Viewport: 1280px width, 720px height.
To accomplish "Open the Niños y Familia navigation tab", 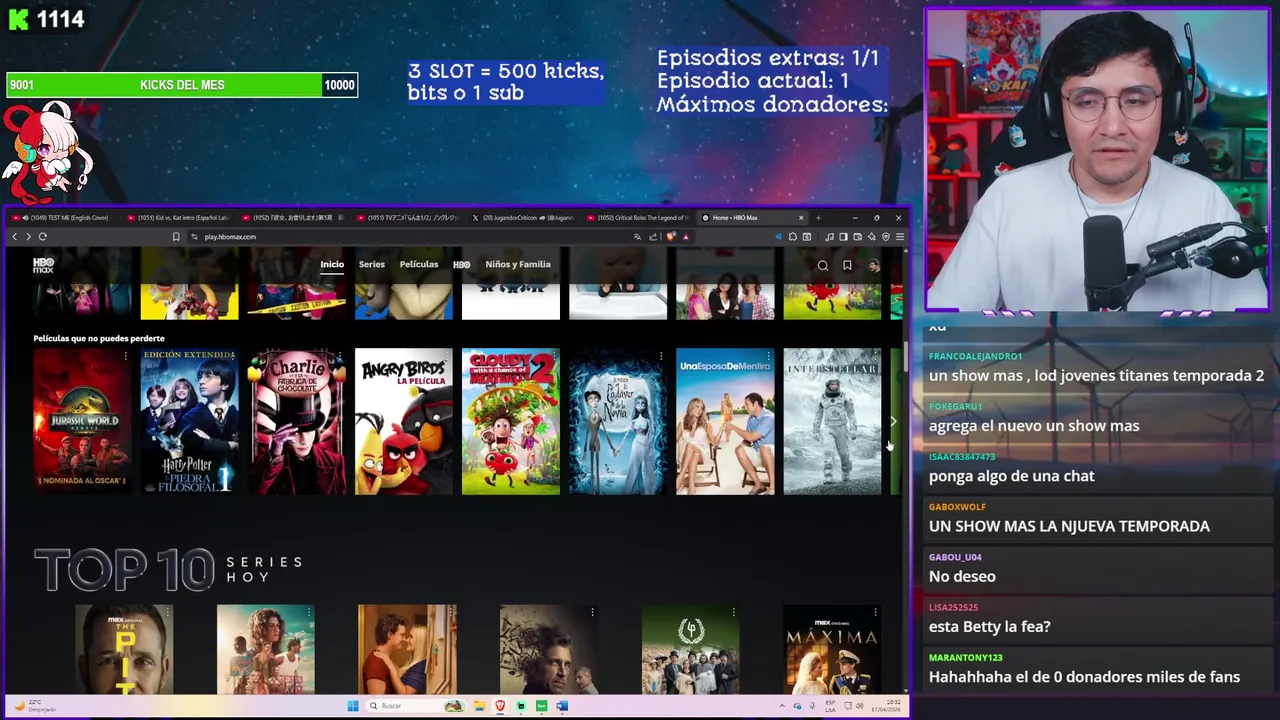I will [x=518, y=265].
